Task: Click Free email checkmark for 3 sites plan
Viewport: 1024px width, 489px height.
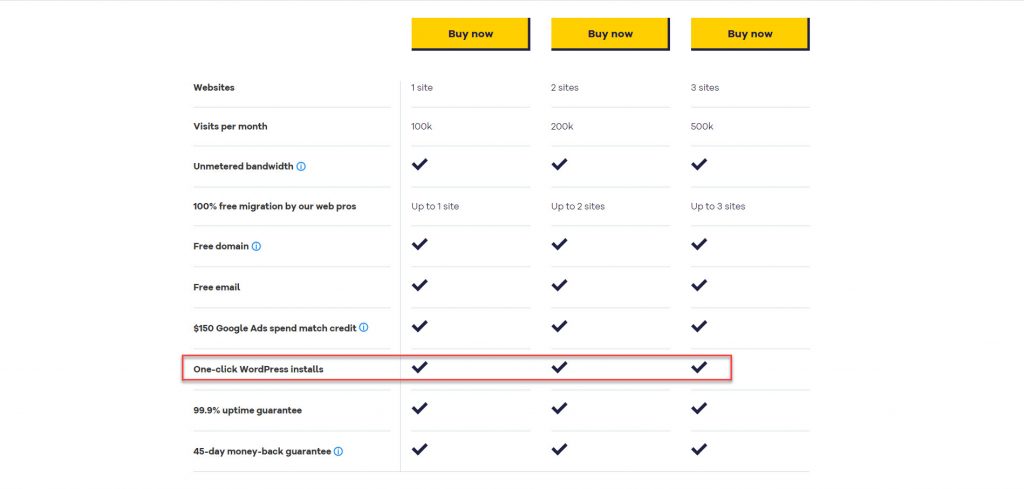Action: [x=699, y=285]
